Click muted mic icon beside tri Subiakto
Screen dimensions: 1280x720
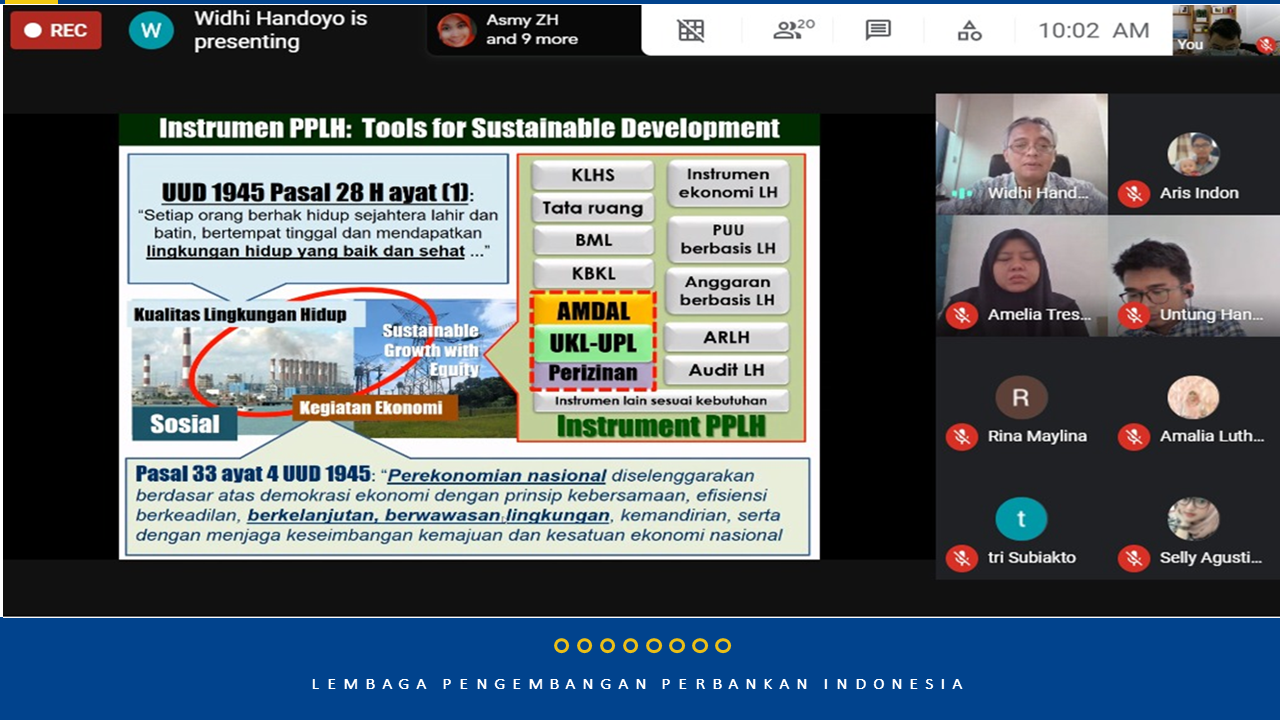tap(961, 558)
